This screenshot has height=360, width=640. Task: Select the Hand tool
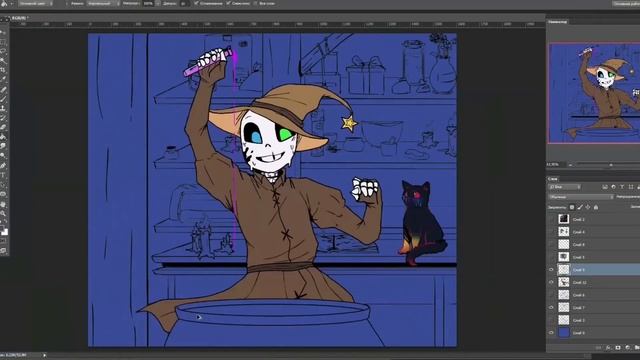point(3,204)
